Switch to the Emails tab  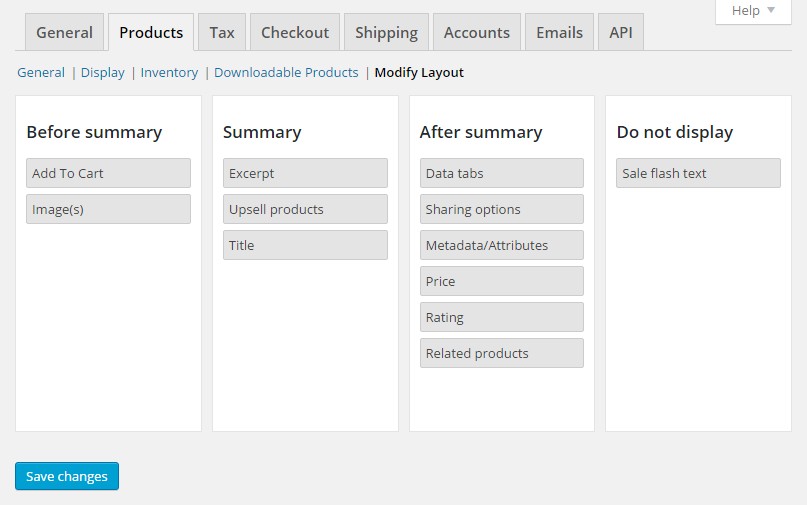[x=559, y=32]
